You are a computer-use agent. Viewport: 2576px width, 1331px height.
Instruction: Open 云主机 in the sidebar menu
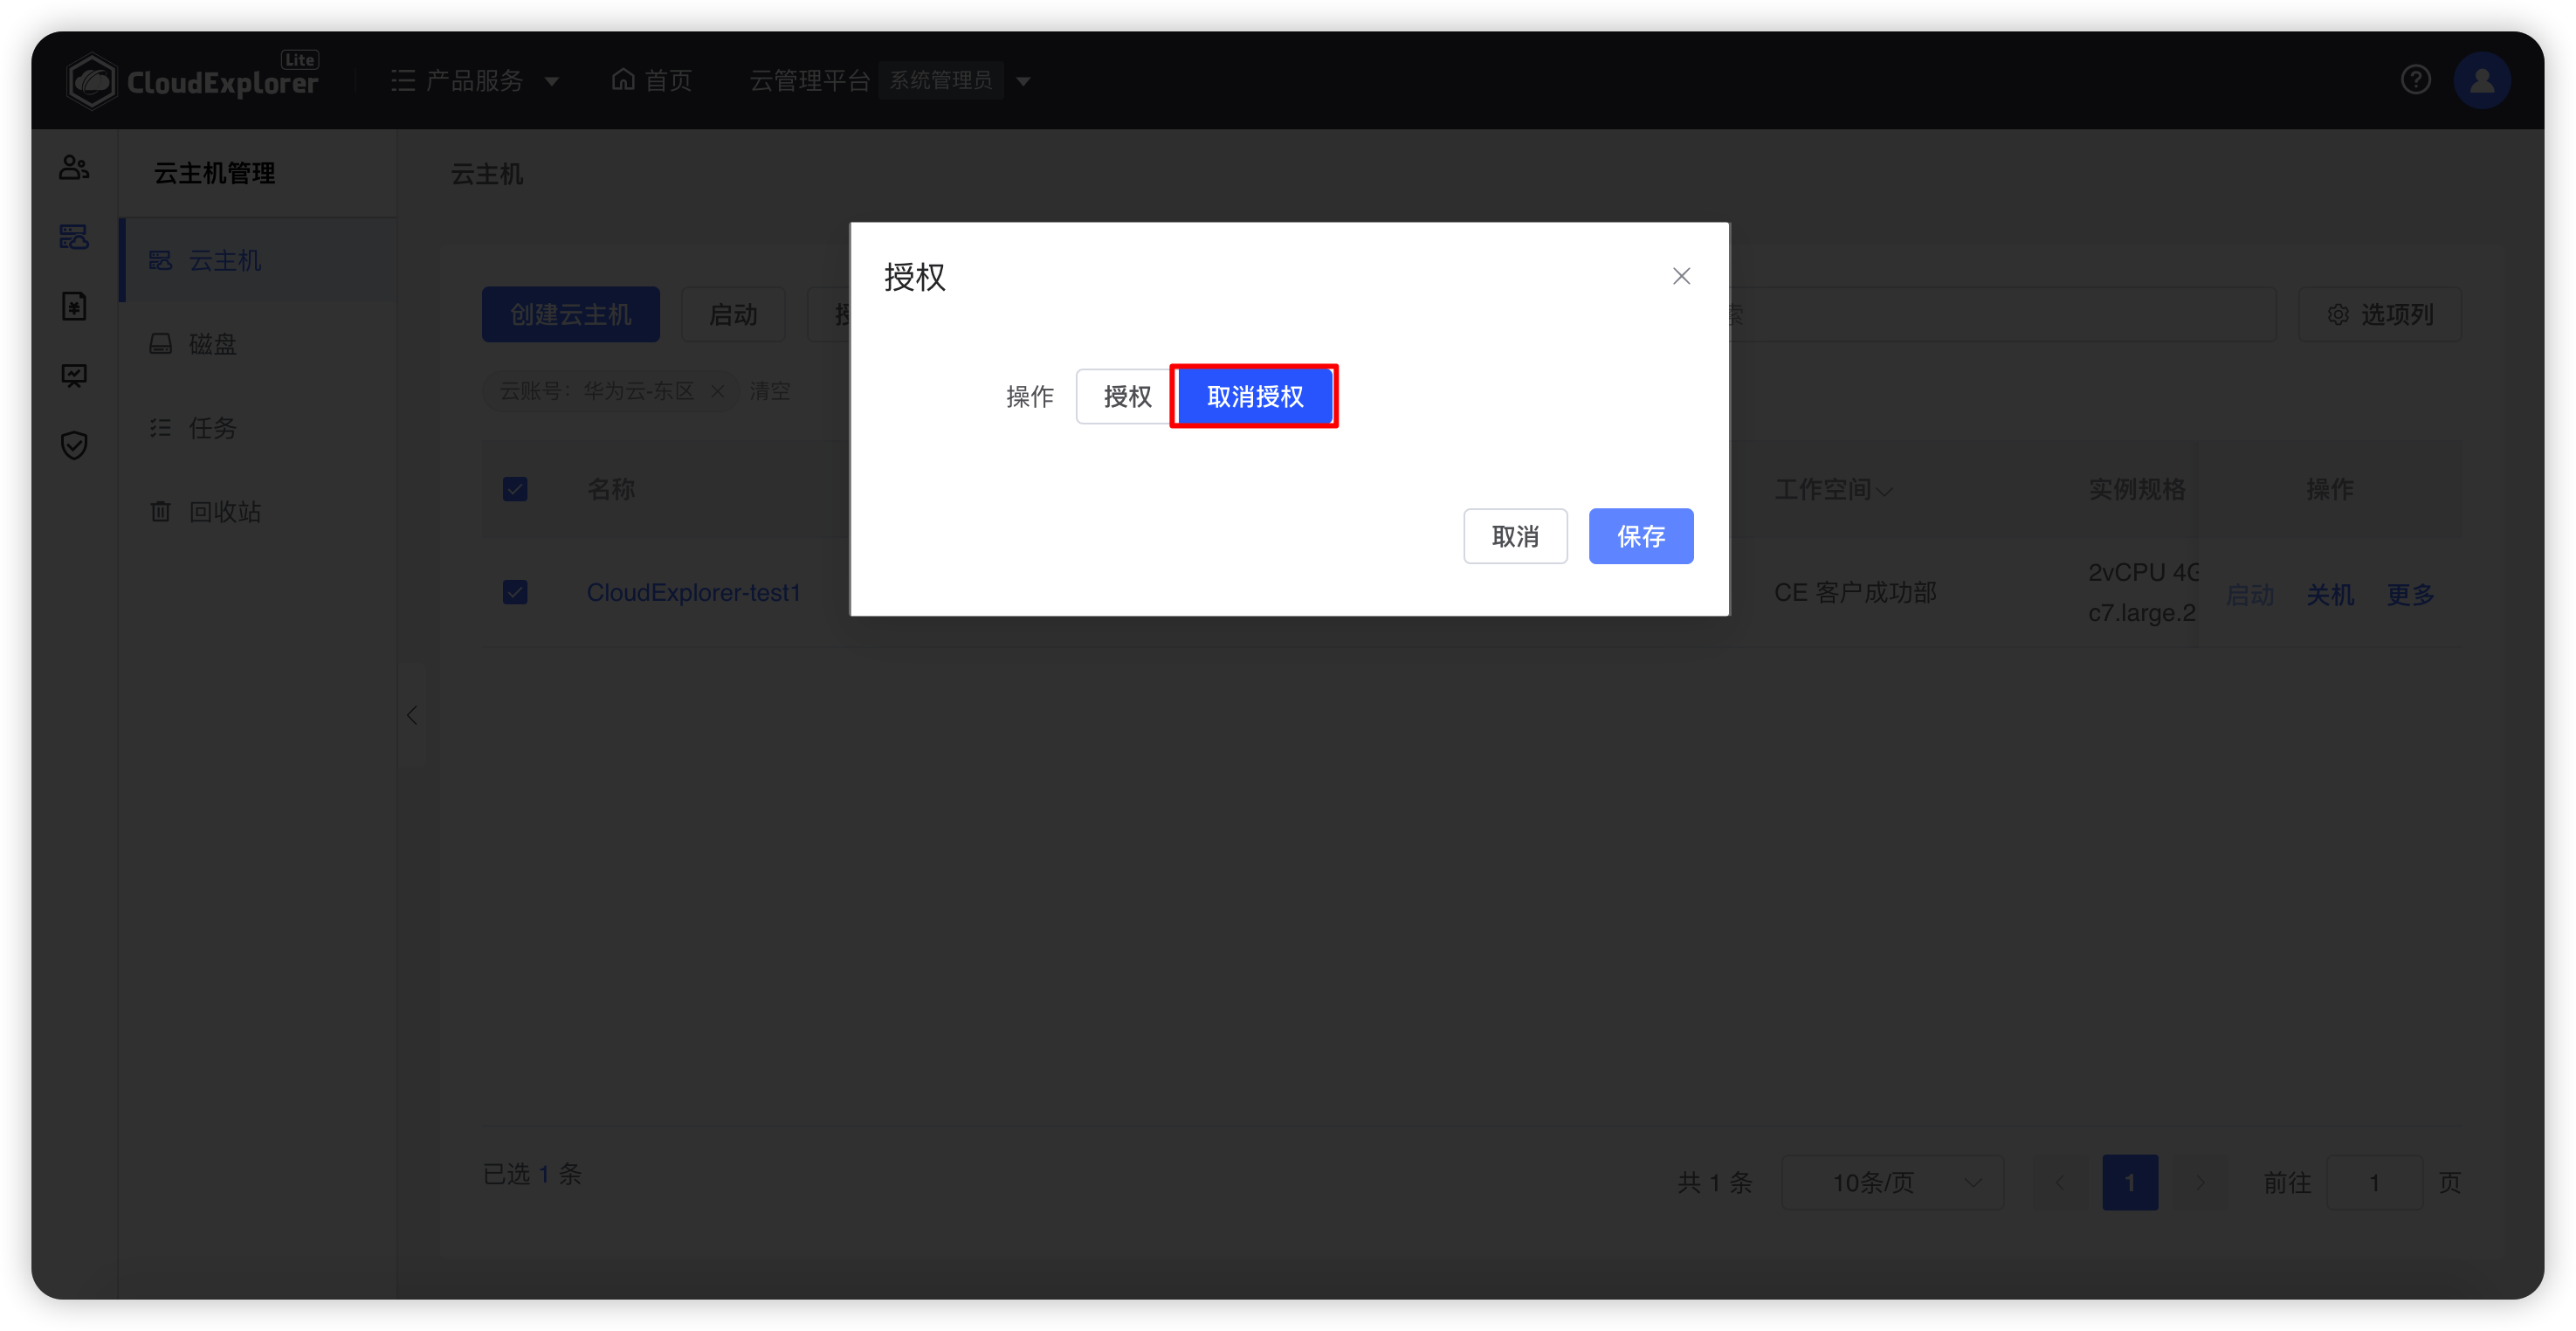(x=259, y=260)
